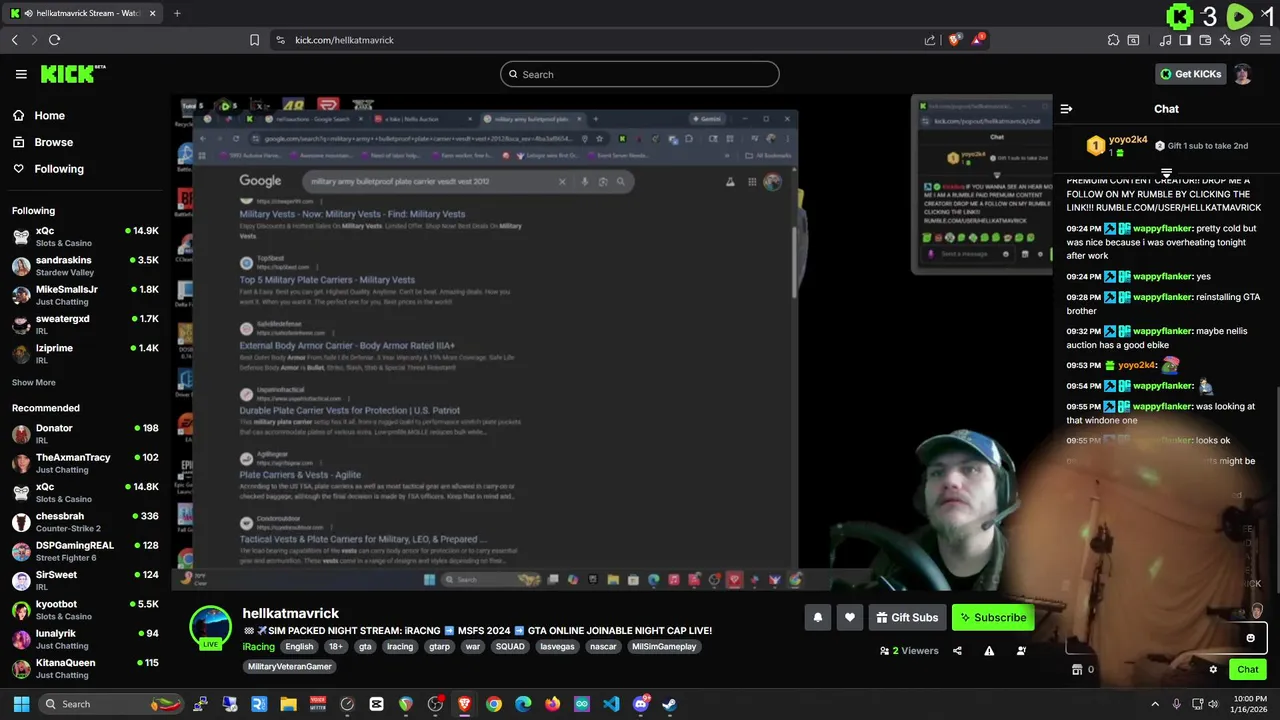Reload the page
This screenshot has width=1280, height=720.
click(x=54, y=40)
